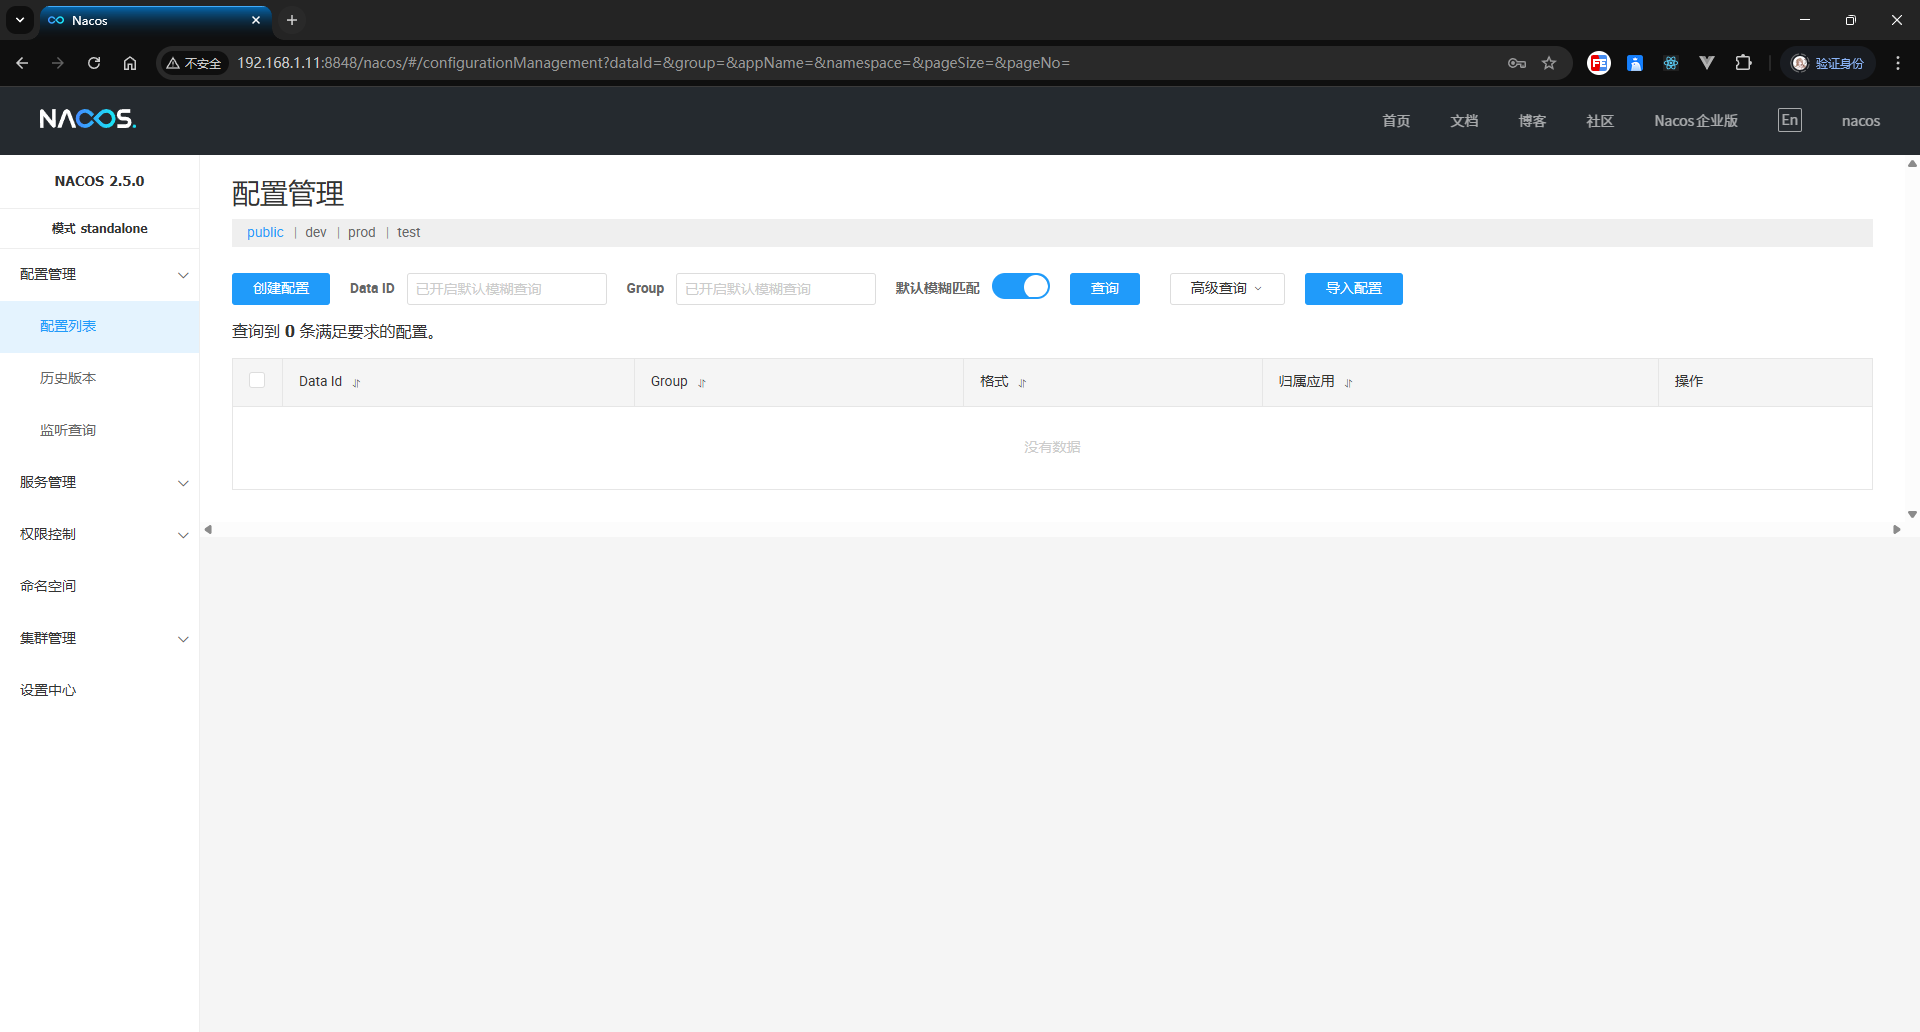Click the 导入配置 button
1920x1032 pixels.
(1353, 288)
